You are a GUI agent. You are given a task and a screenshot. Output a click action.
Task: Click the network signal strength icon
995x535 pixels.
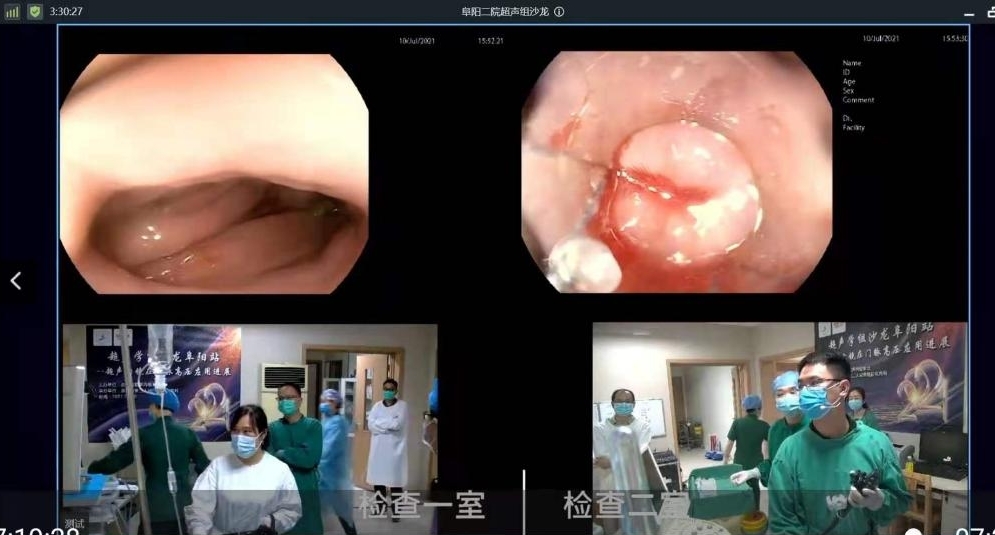[12, 11]
